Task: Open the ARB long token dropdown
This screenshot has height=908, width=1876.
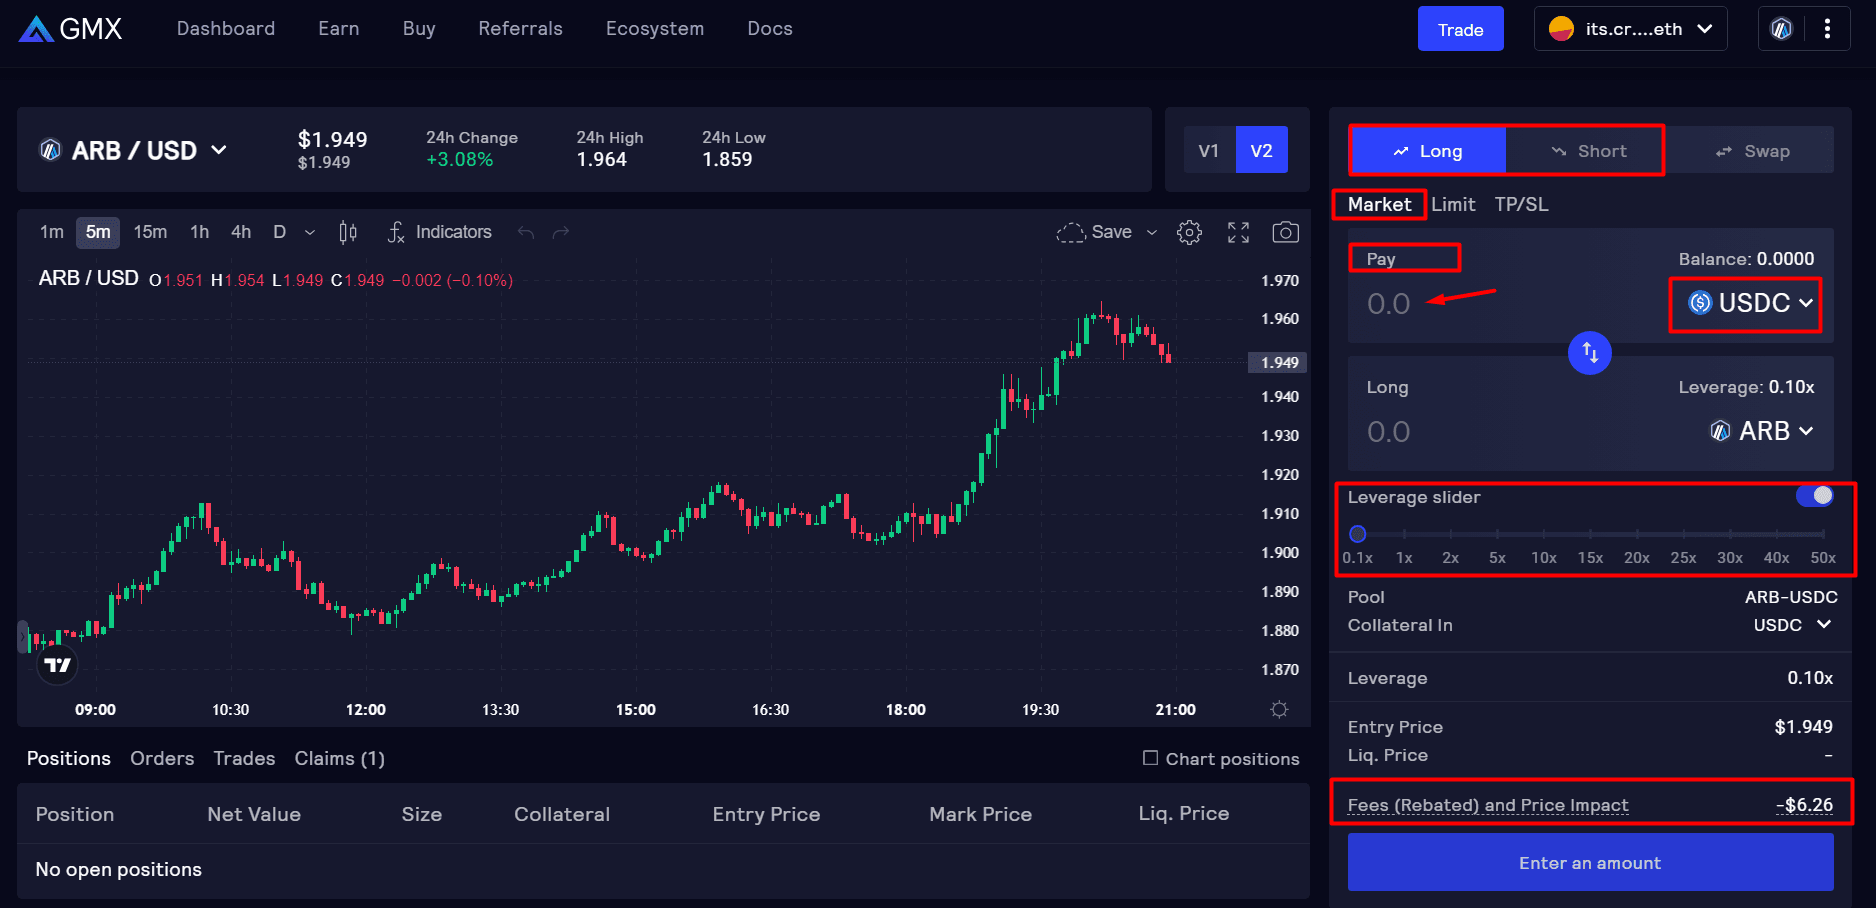Action: pyautogui.click(x=1761, y=431)
